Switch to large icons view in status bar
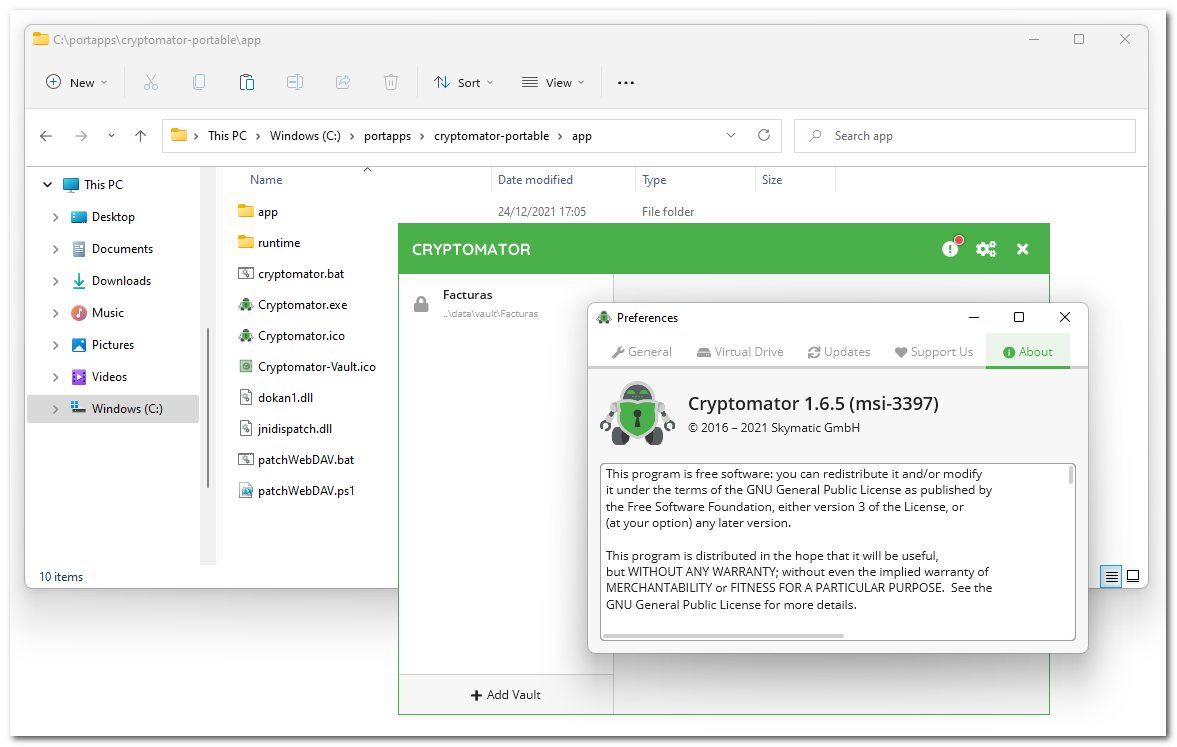Screen dimensions: 1177x747 tap(1133, 577)
